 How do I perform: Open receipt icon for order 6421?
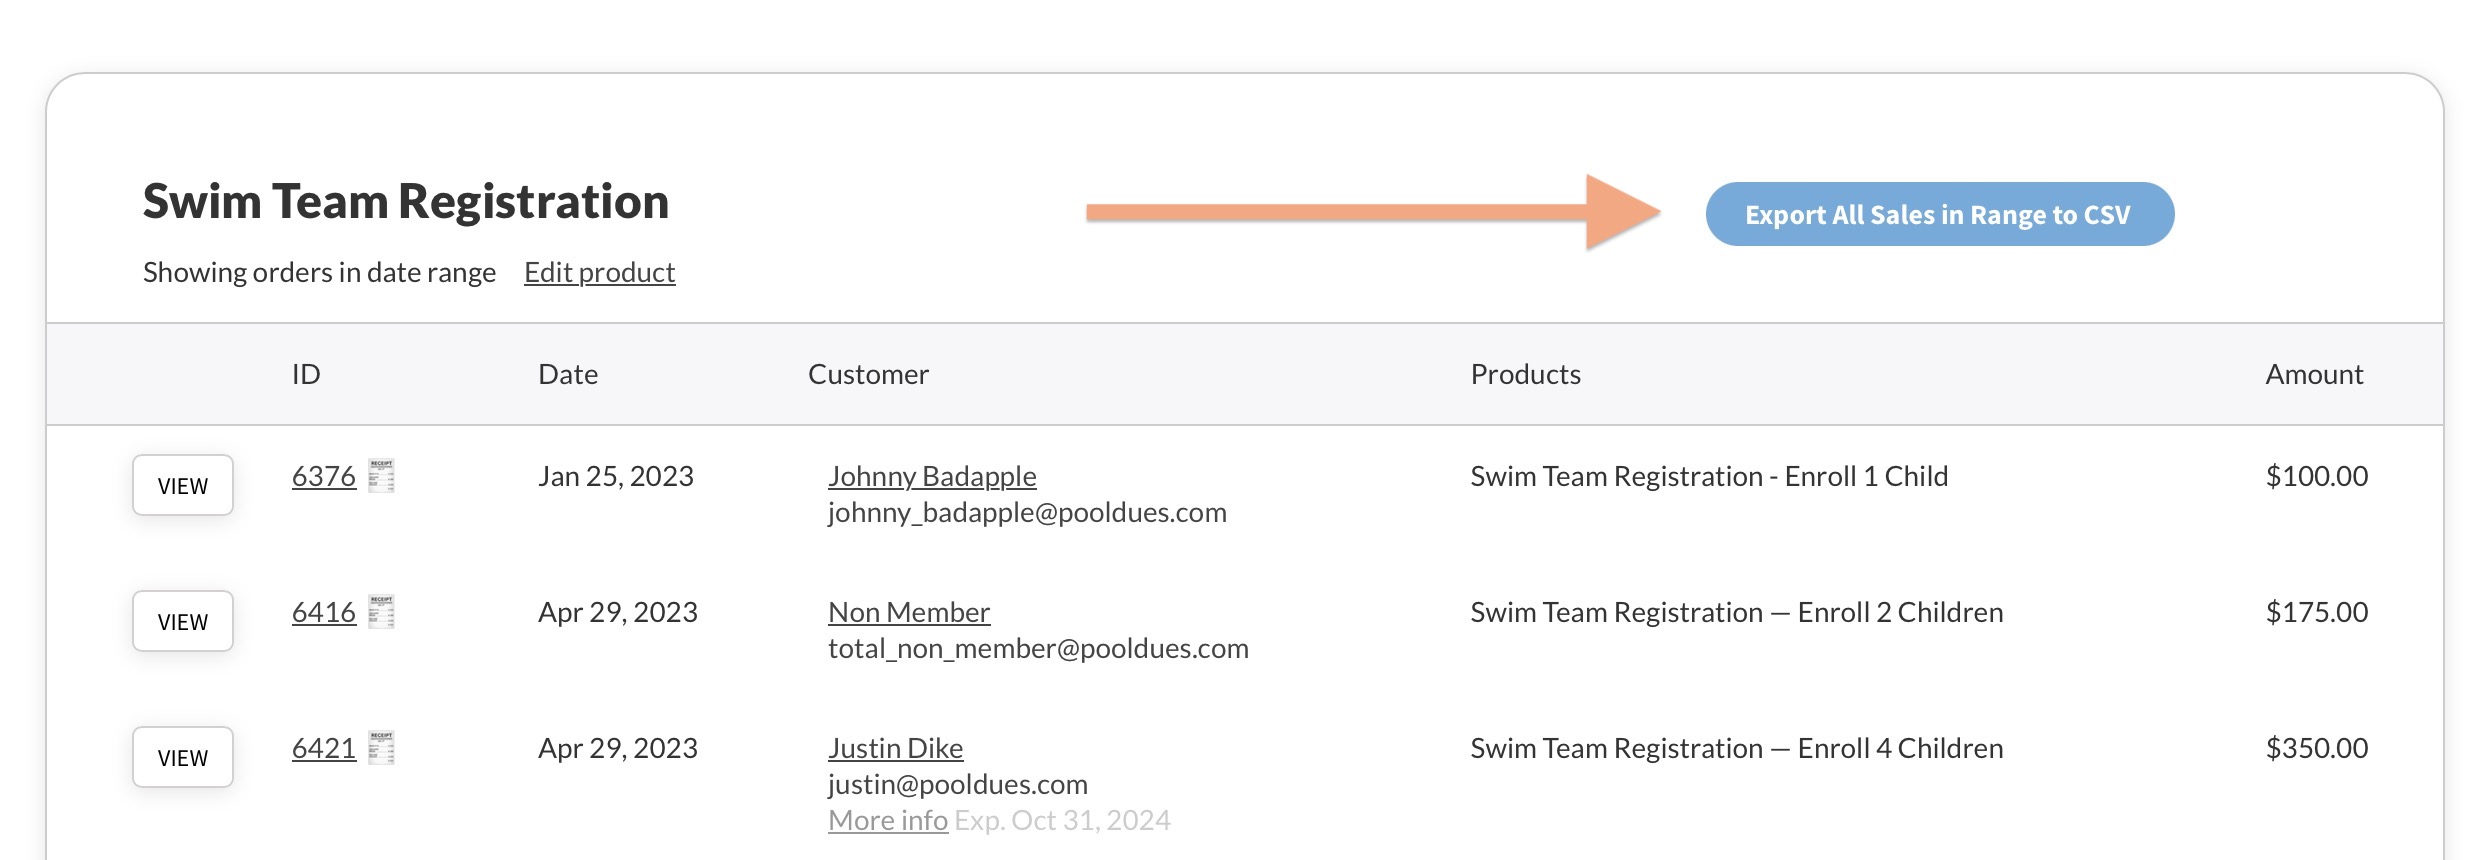click(x=381, y=748)
